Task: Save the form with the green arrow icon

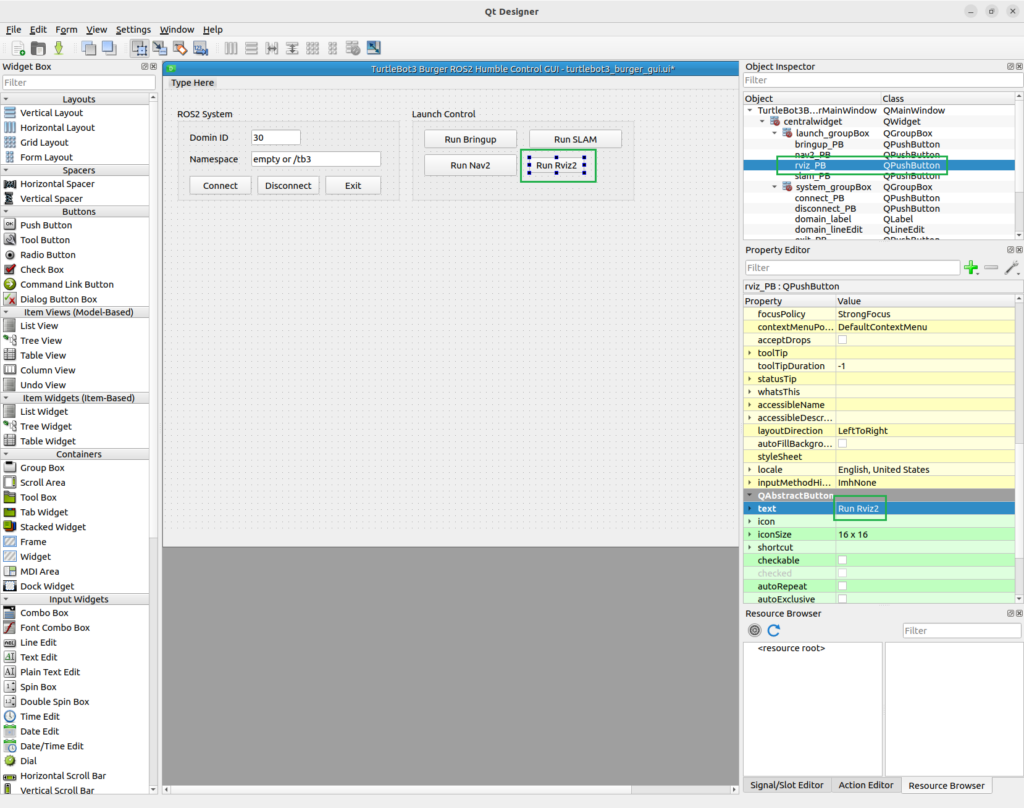Action: click(59, 48)
